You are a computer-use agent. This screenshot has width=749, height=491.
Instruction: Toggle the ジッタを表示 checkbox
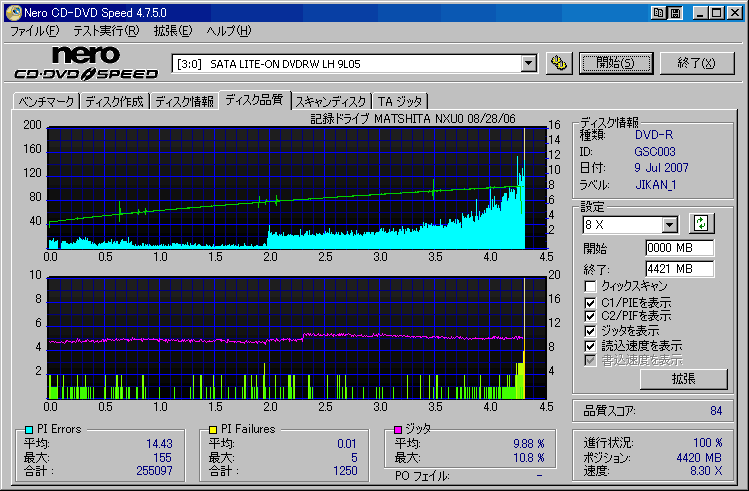click(x=590, y=331)
